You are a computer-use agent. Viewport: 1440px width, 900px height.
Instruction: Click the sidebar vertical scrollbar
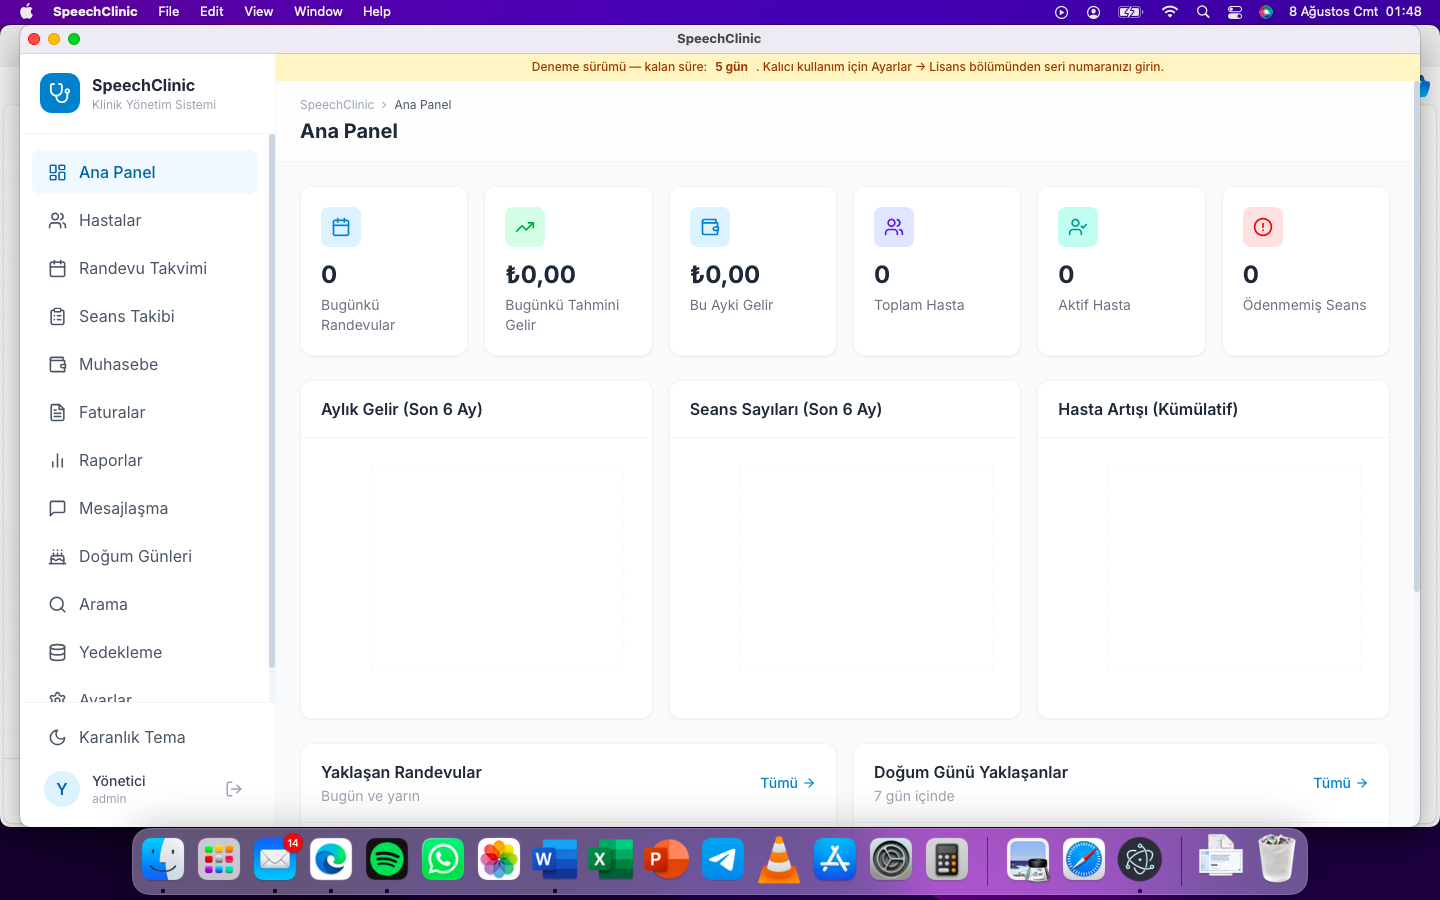pos(271,400)
